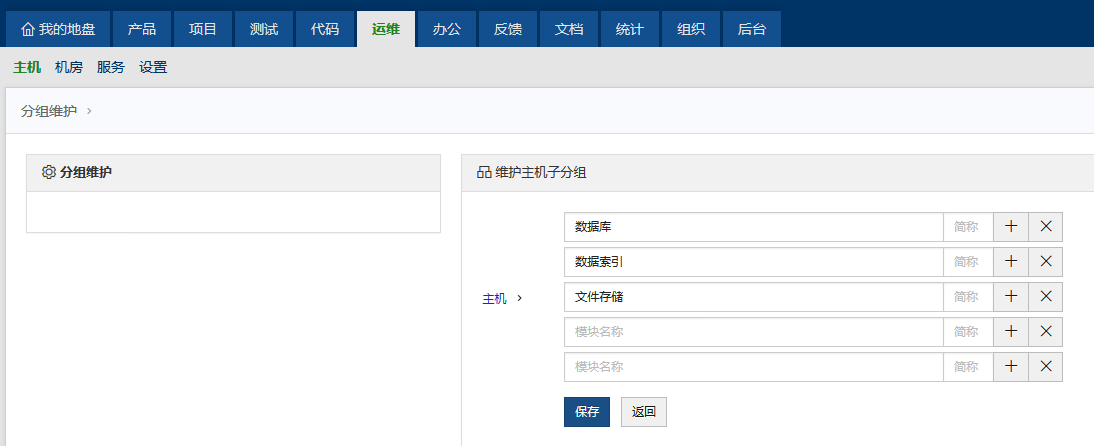Viewport: 1094px width, 446px height.
Task: Switch to the 反馈 tab
Action: [508, 29]
